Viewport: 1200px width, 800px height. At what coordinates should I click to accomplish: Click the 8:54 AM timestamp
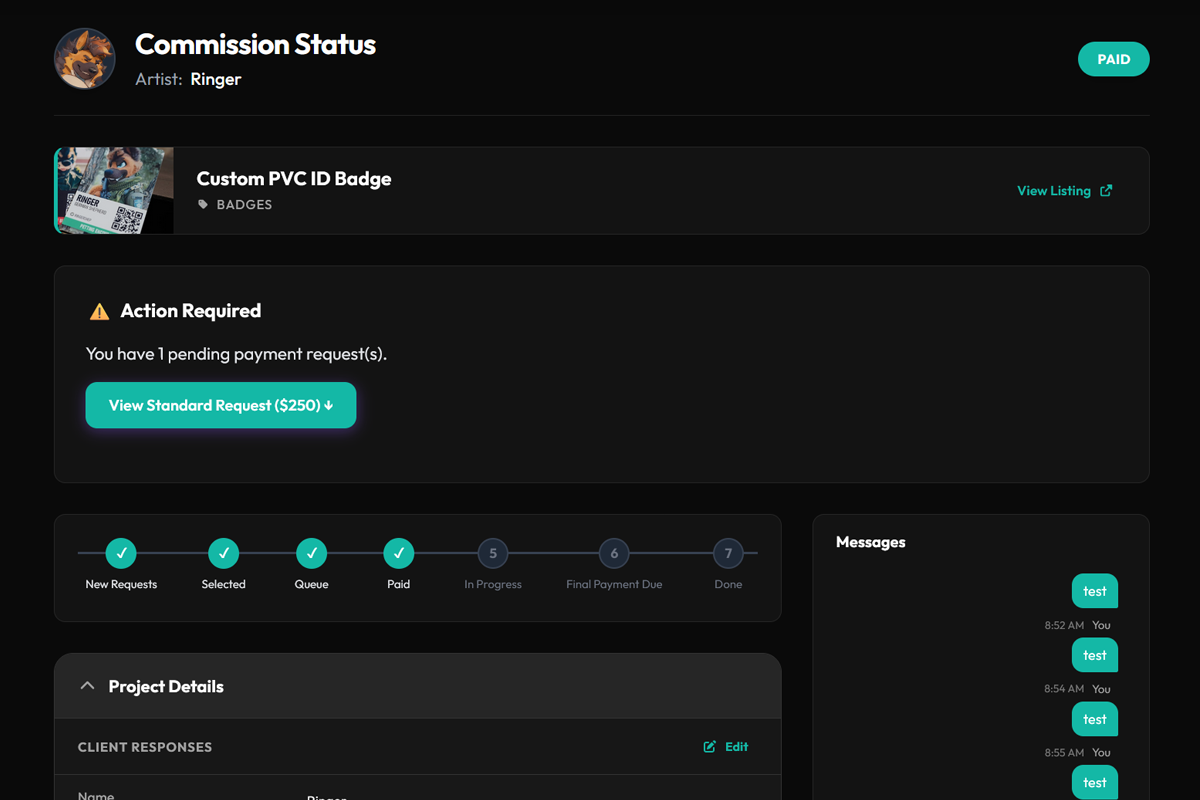coord(1064,689)
